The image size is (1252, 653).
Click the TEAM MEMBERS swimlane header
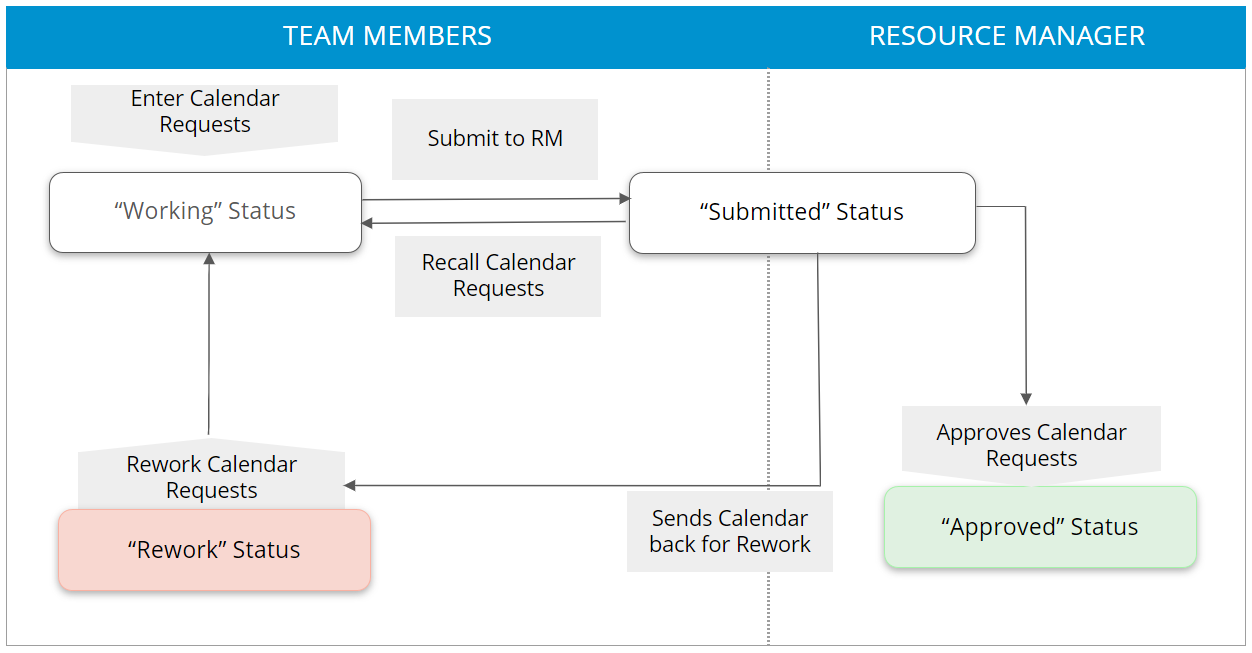[387, 37]
